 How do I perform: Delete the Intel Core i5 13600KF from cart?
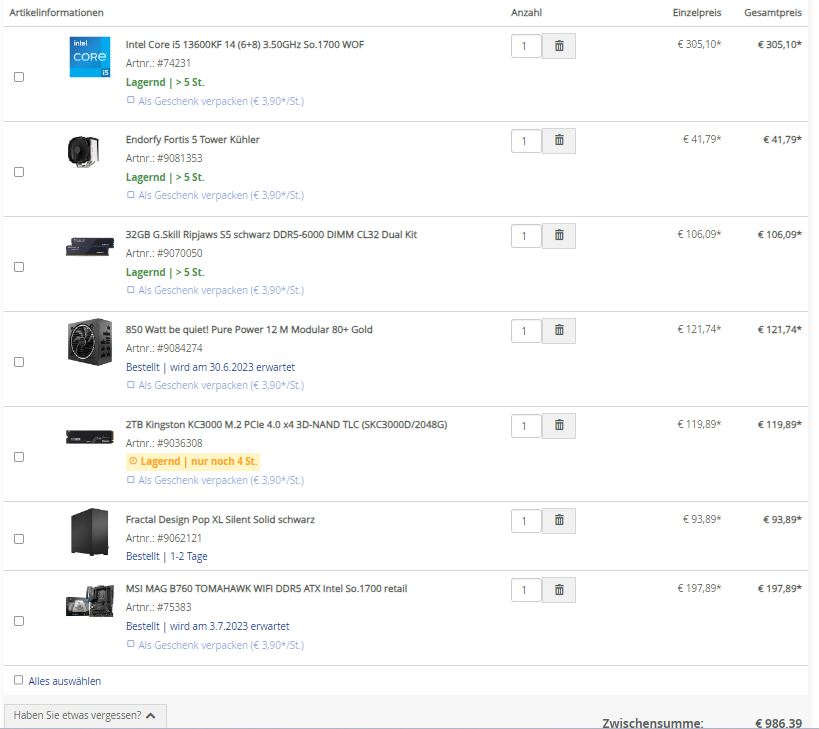558,45
